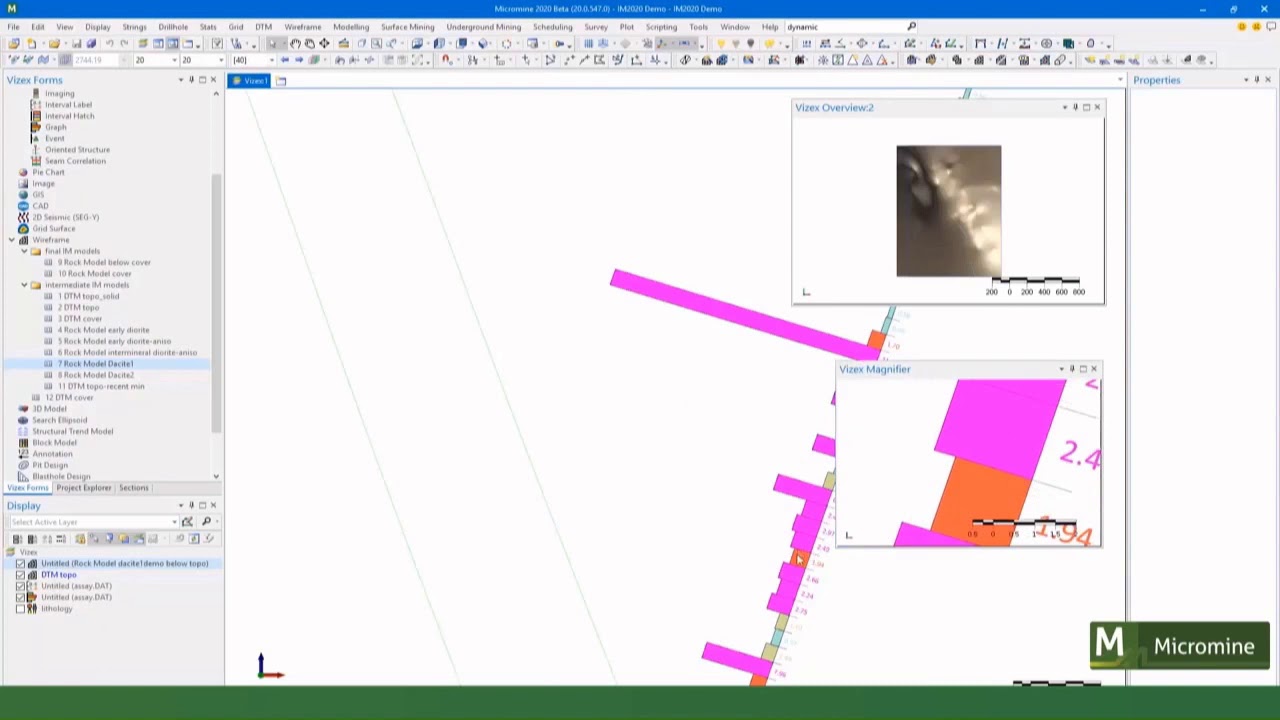Click the Pit Design form icon
Viewport: 1280px width, 720px height.
click(x=24, y=465)
